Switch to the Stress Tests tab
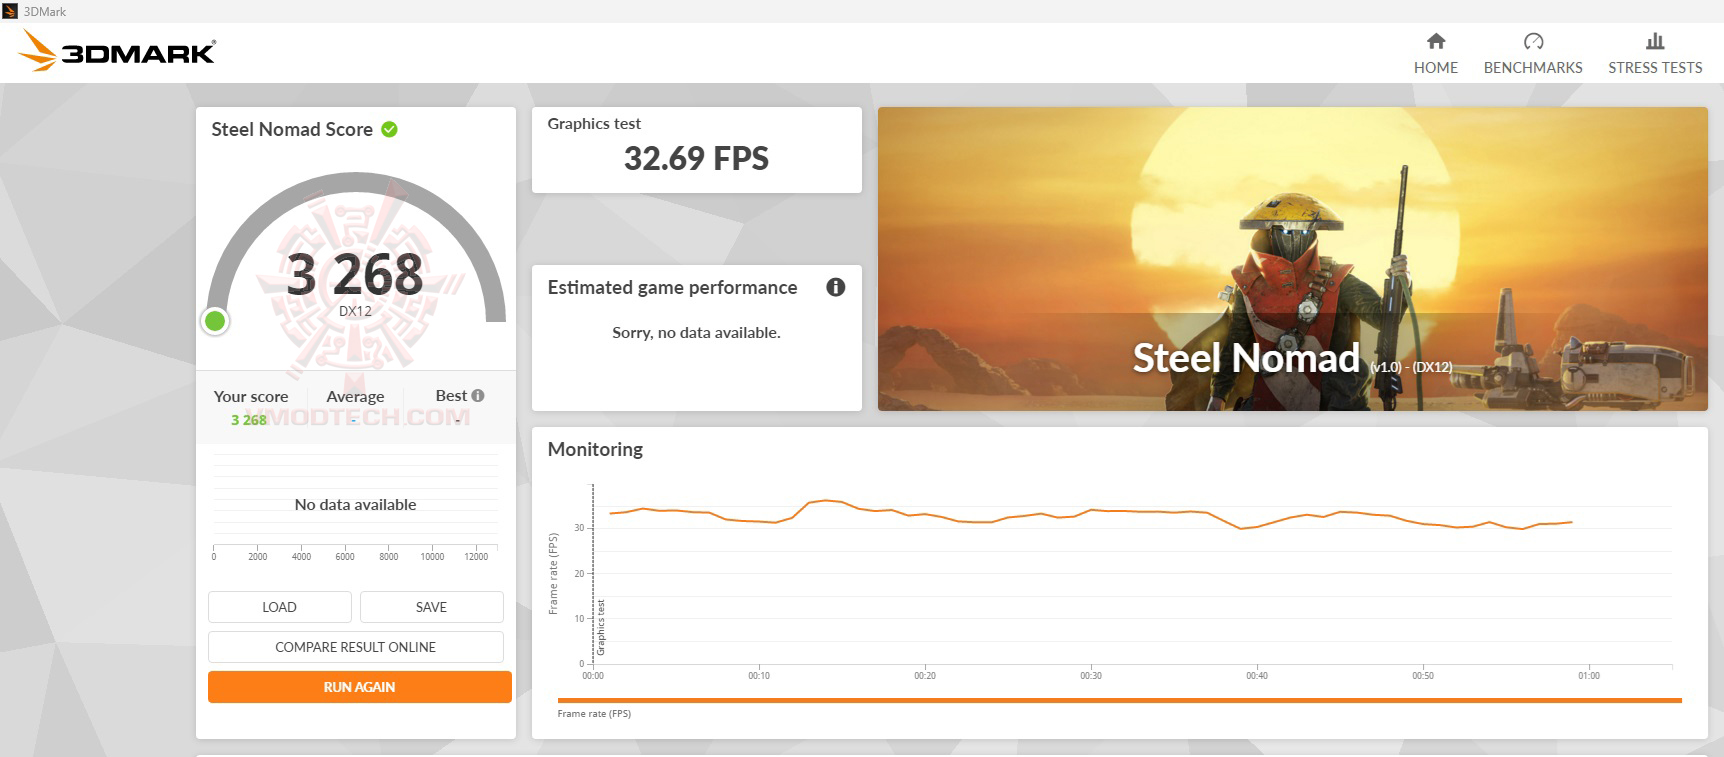Viewport: 1724px width, 757px height. click(x=1655, y=53)
